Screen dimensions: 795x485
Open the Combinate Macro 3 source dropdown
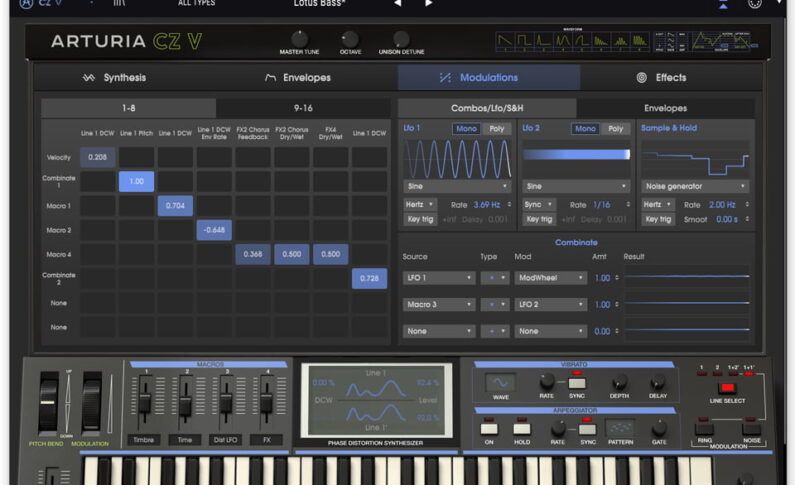click(x=439, y=305)
